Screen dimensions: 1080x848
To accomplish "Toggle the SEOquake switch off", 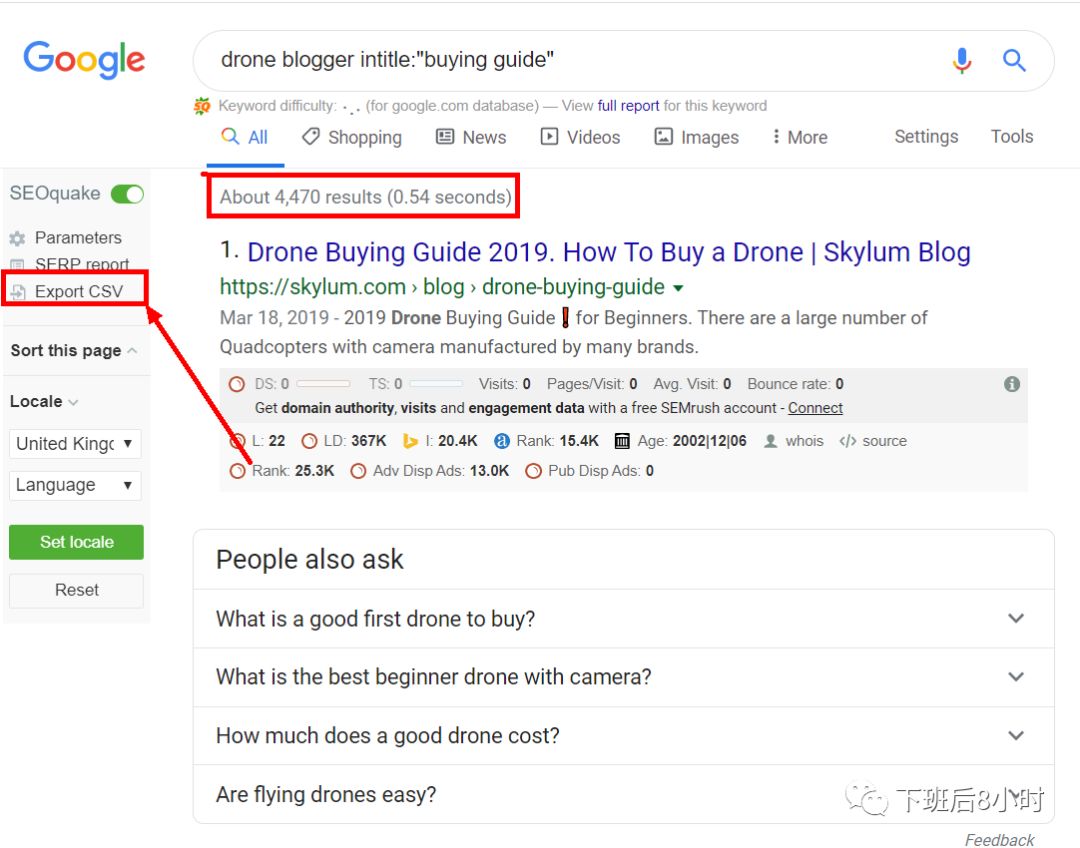I will (127, 194).
